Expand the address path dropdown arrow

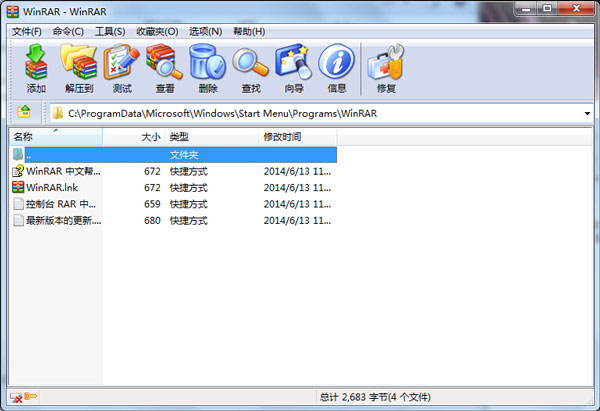pos(587,114)
